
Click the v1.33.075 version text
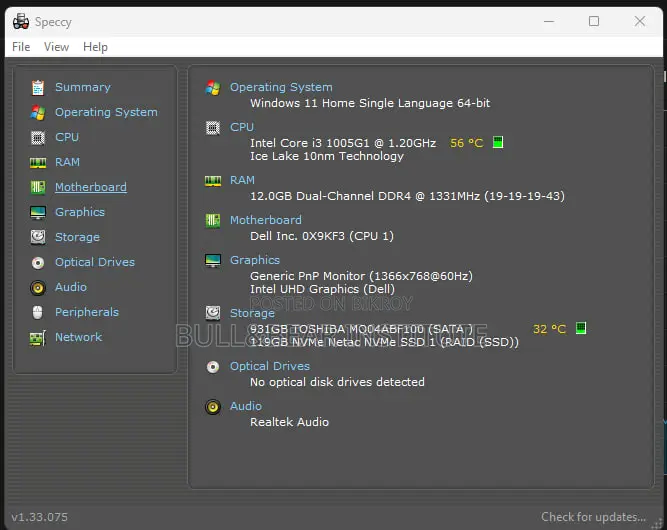40,517
